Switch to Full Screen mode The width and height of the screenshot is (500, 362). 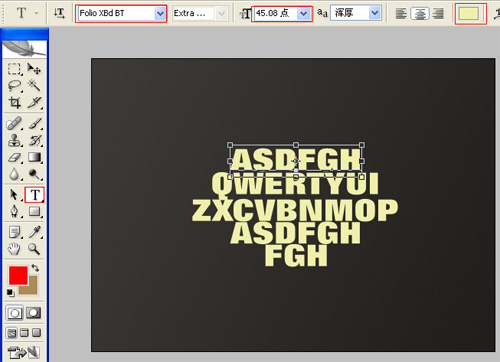(36, 333)
